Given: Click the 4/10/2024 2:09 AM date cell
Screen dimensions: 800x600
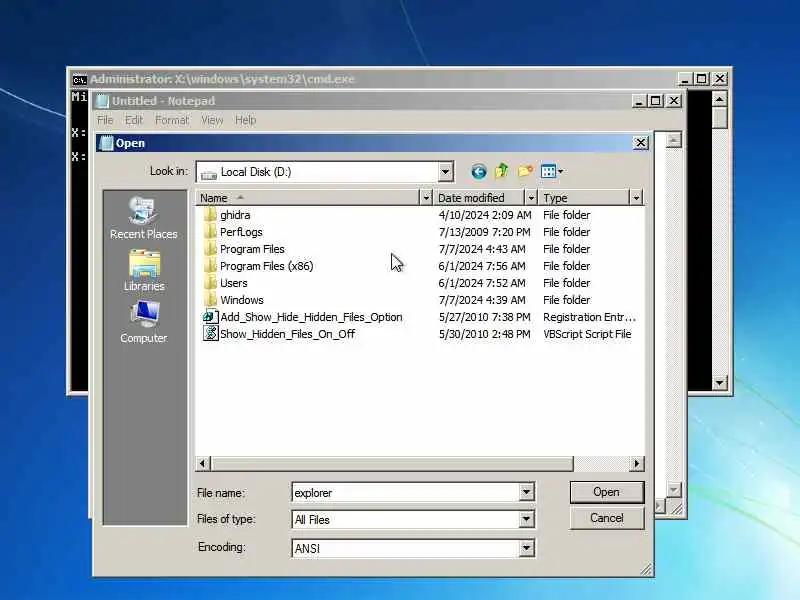Looking at the screenshot, I should coord(485,215).
